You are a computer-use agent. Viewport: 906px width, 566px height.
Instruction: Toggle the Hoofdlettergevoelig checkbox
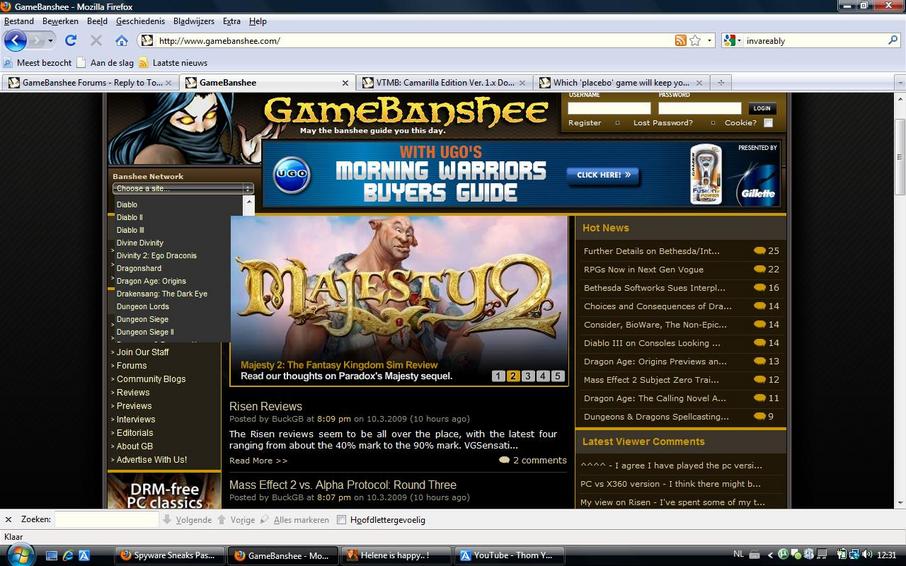click(x=341, y=519)
